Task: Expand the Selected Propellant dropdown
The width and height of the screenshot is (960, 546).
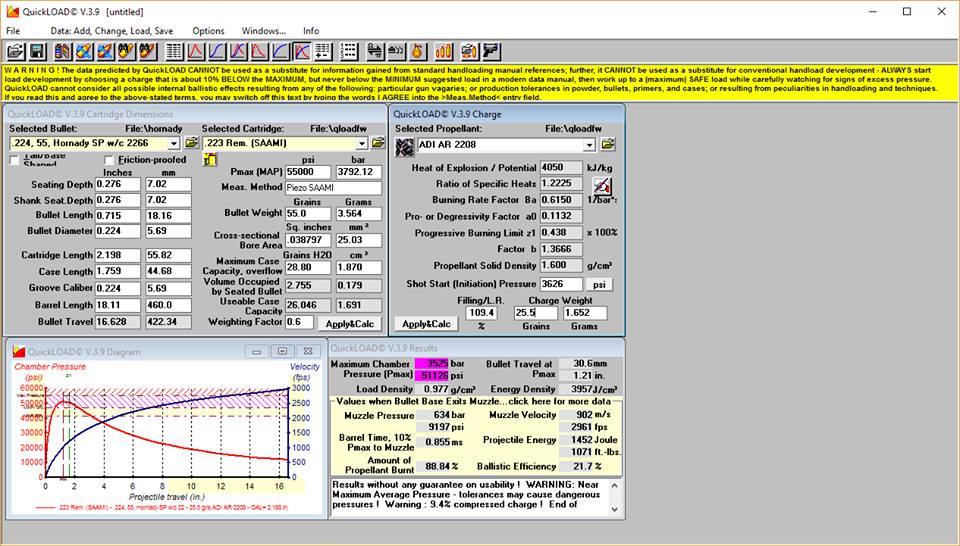Action: 589,145
